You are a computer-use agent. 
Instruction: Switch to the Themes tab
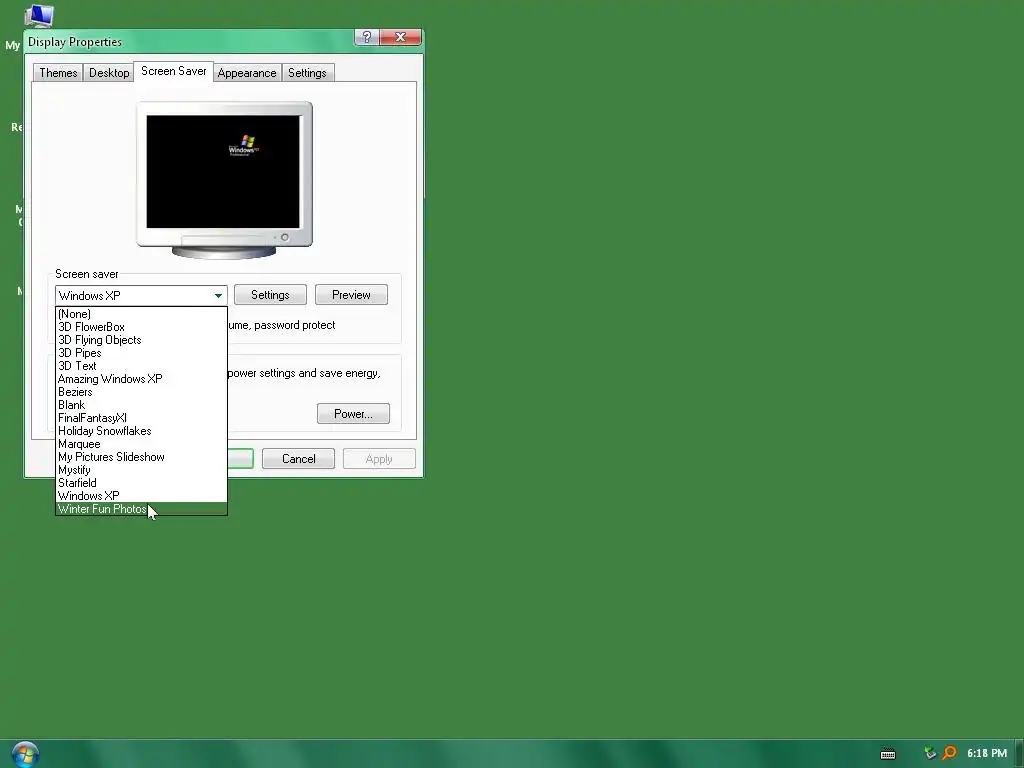tap(58, 72)
